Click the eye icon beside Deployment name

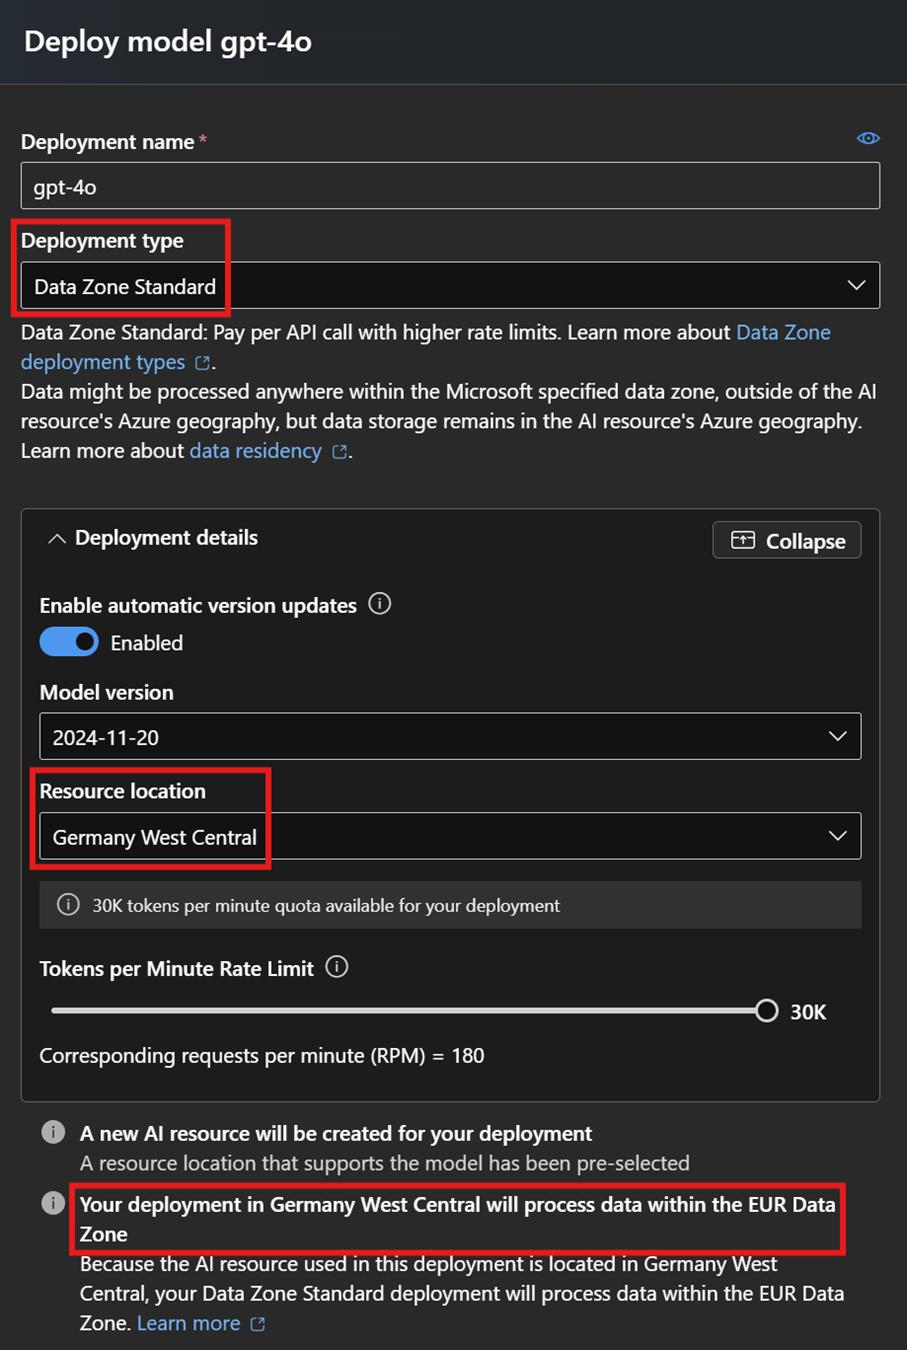(868, 138)
